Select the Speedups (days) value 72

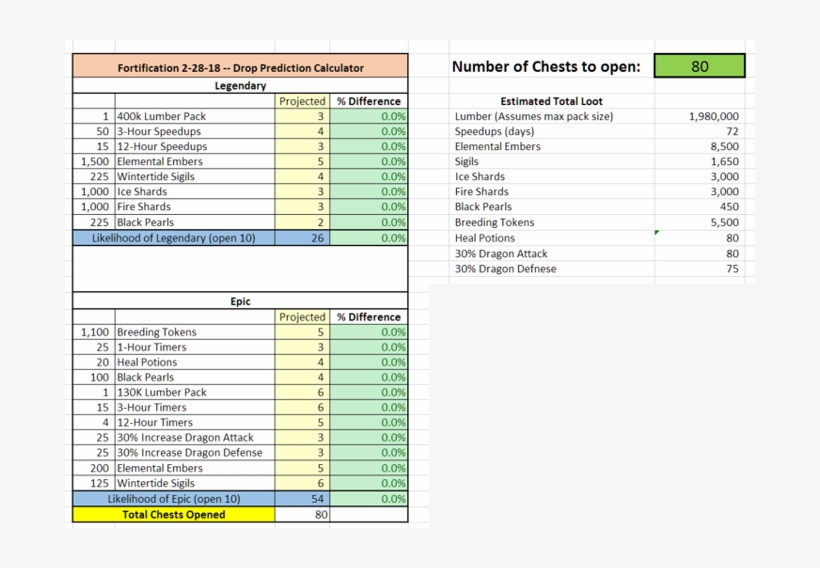pos(700,131)
